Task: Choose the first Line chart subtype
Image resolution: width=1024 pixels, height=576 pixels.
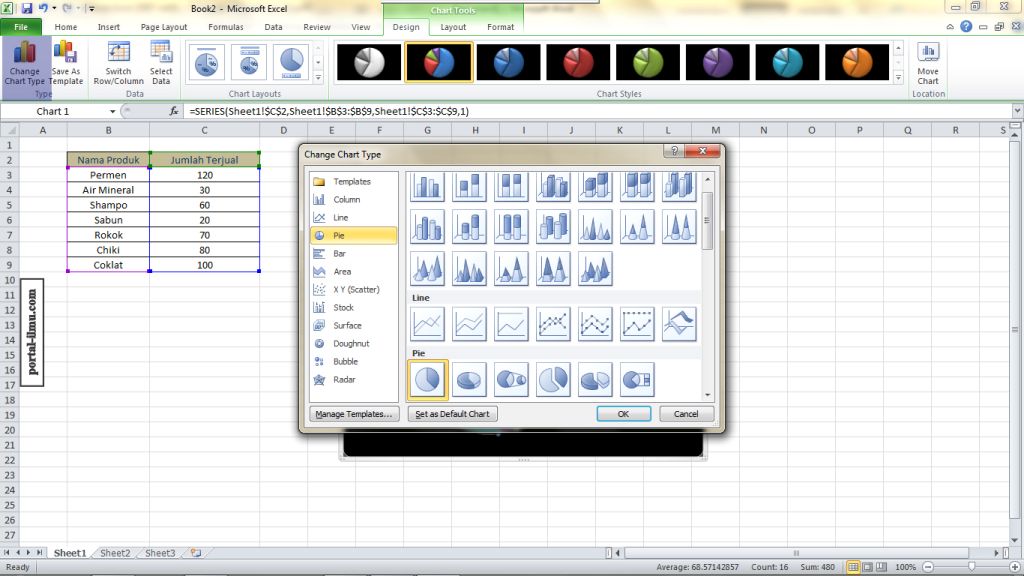Action: pyautogui.click(x=428, y=324)
